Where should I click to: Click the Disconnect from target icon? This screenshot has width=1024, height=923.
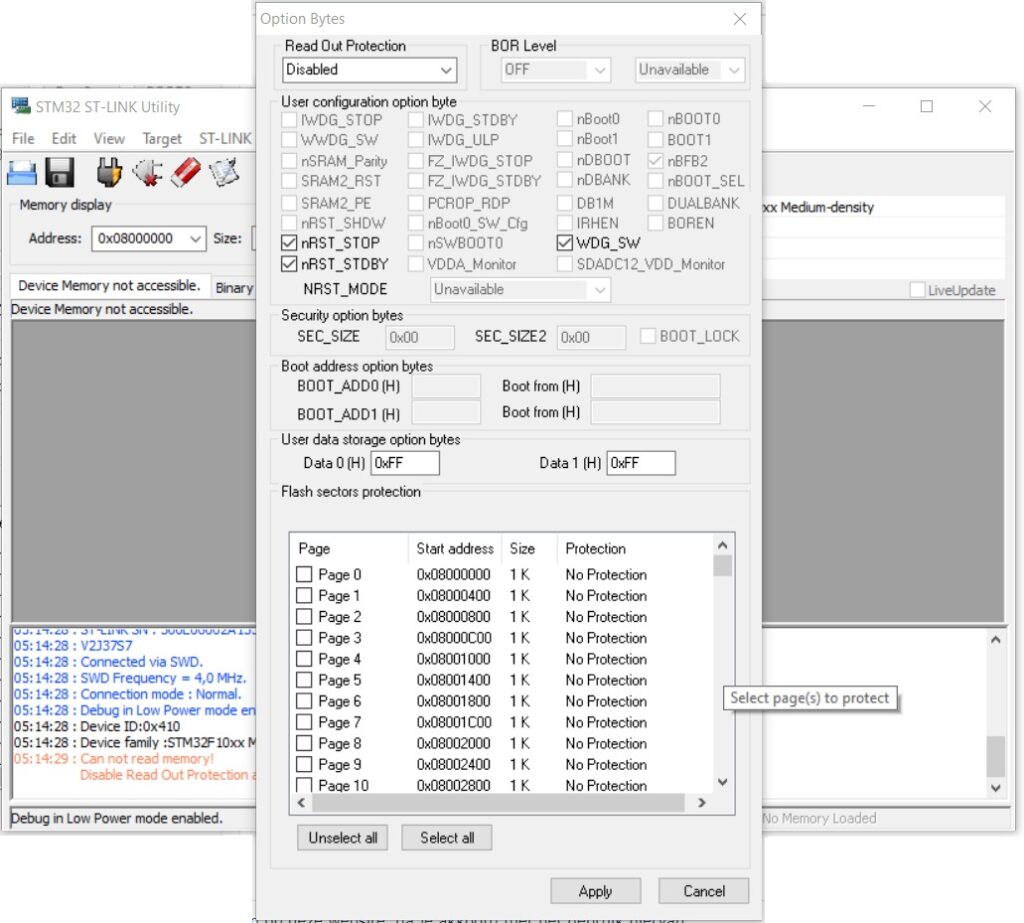(147, 173)
